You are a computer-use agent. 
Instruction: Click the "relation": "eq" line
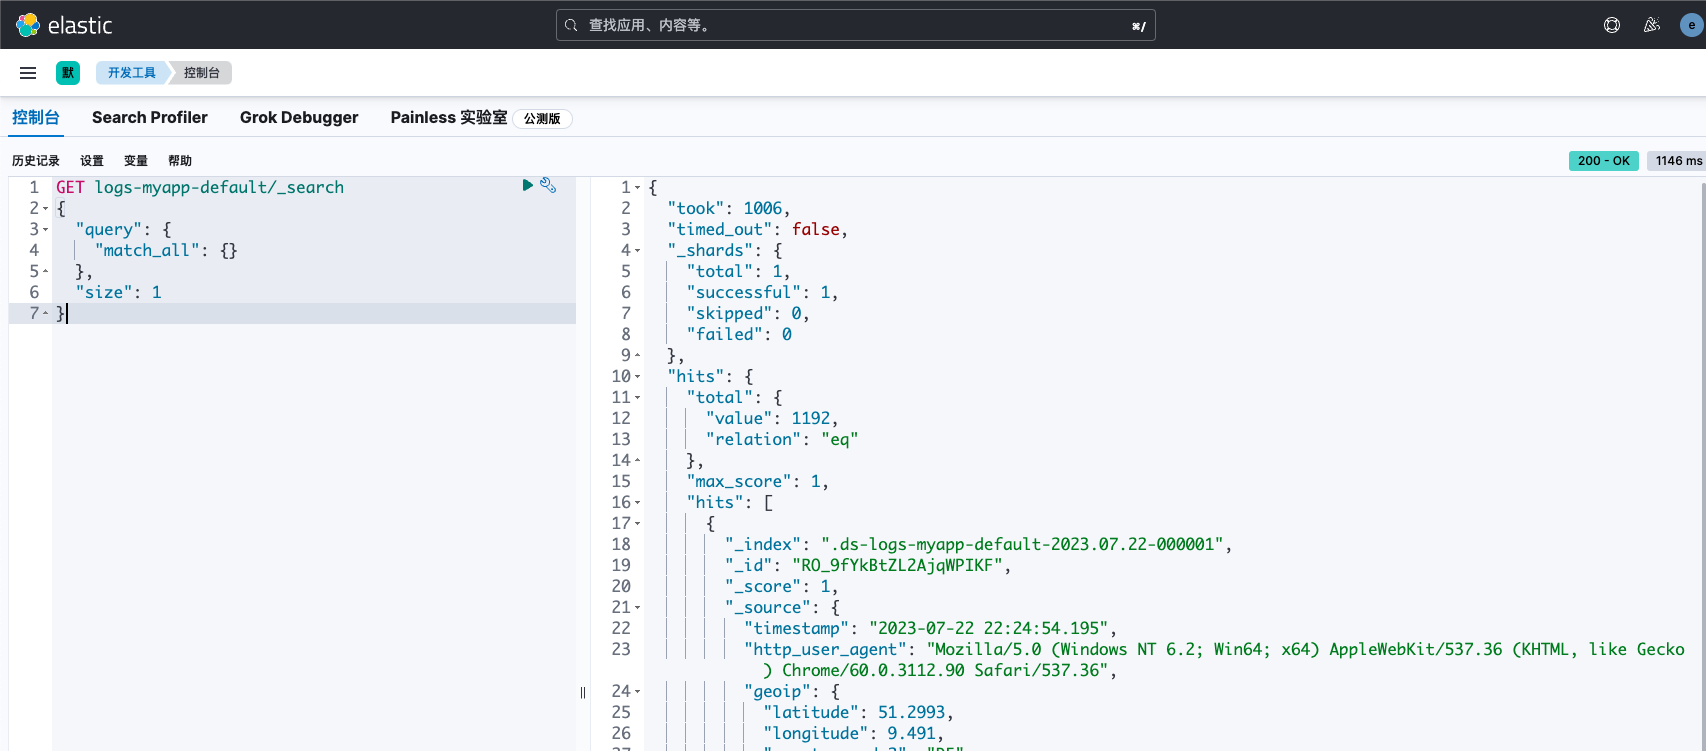[x=782, y=439]
